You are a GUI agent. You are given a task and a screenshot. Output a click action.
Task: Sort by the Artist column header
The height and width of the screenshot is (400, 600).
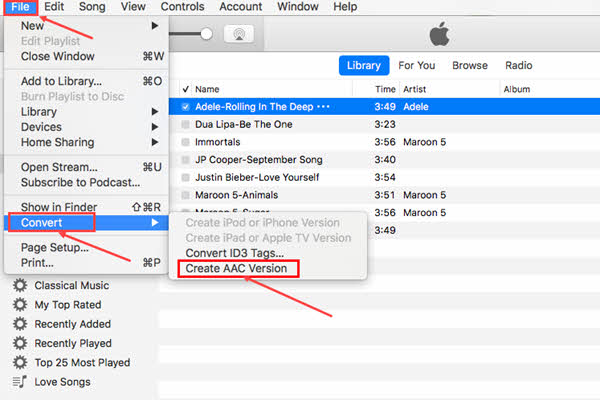click(x=414, y=89)
